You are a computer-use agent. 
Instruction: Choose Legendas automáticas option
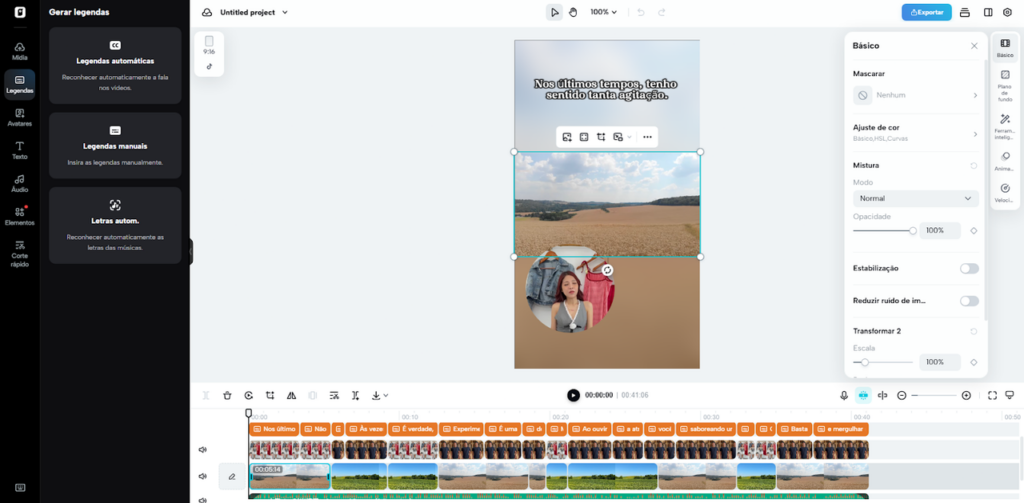[x=115, y=65]
